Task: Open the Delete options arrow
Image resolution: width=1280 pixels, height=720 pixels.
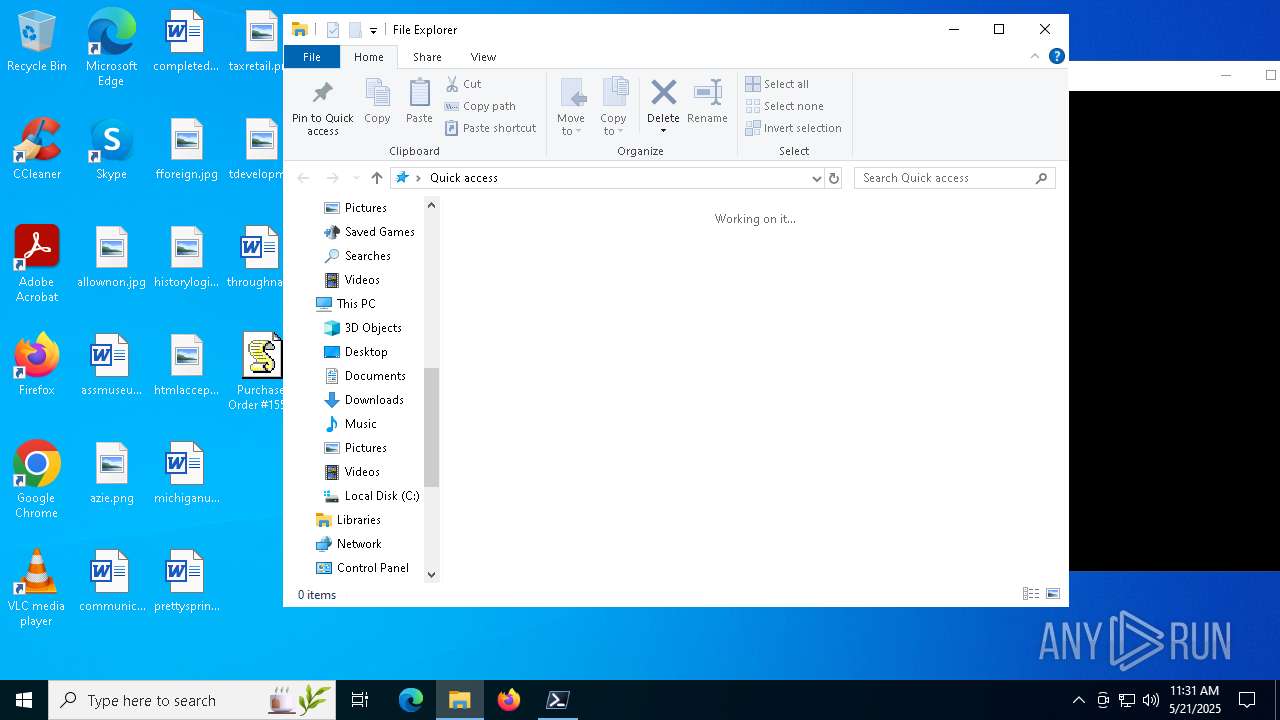Action: (x=663, y=130)
